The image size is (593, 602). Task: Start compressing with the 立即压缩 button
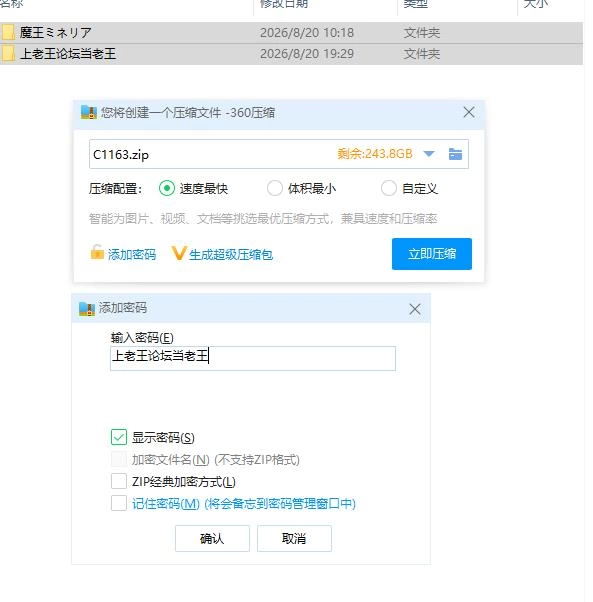432,254
